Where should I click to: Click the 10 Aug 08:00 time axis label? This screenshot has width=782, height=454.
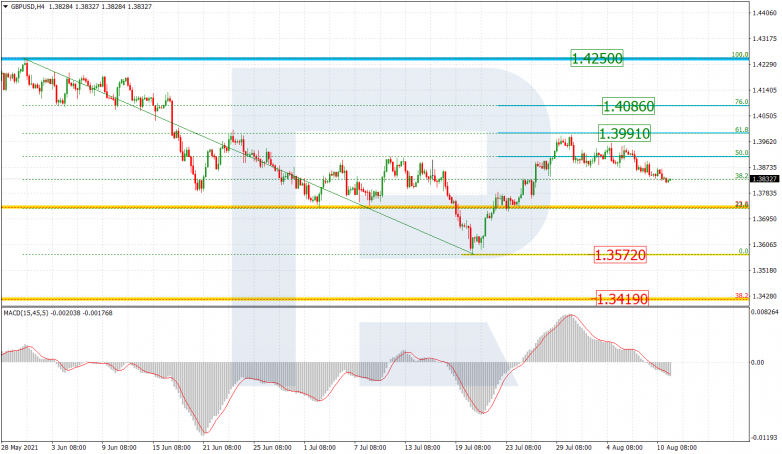click(676, 448)
